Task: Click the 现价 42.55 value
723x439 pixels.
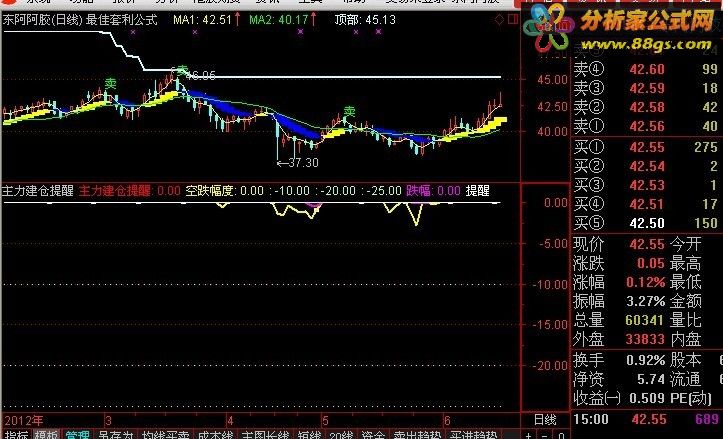Action: tap(647, 244)
